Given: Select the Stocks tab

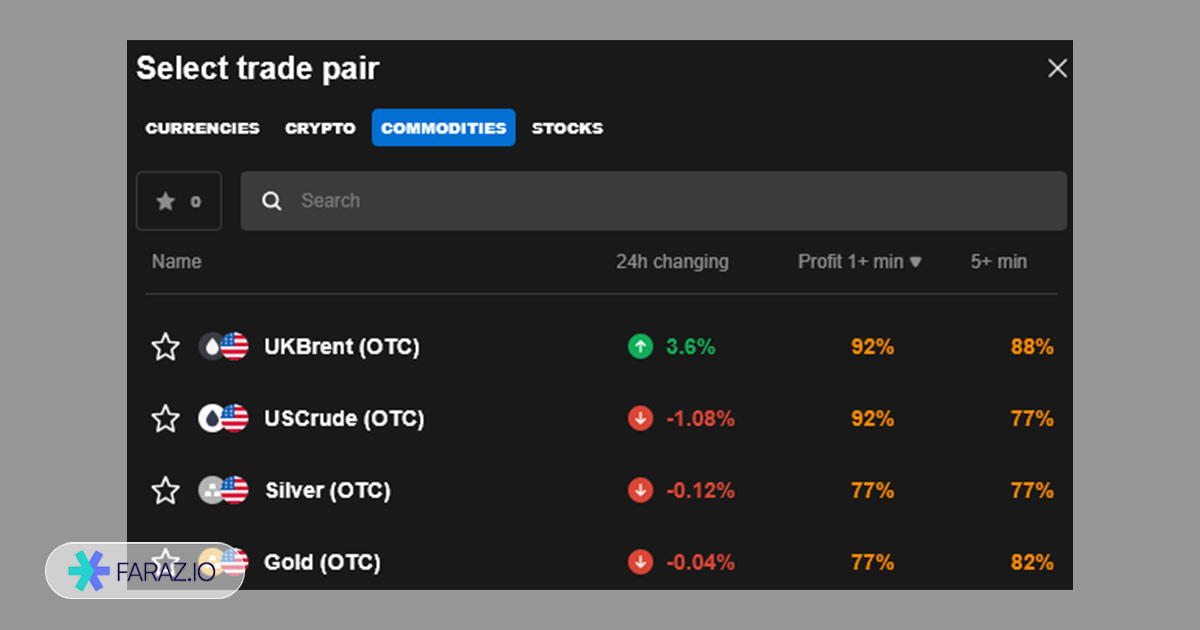Looking at the screenshot, I should 567,128.
